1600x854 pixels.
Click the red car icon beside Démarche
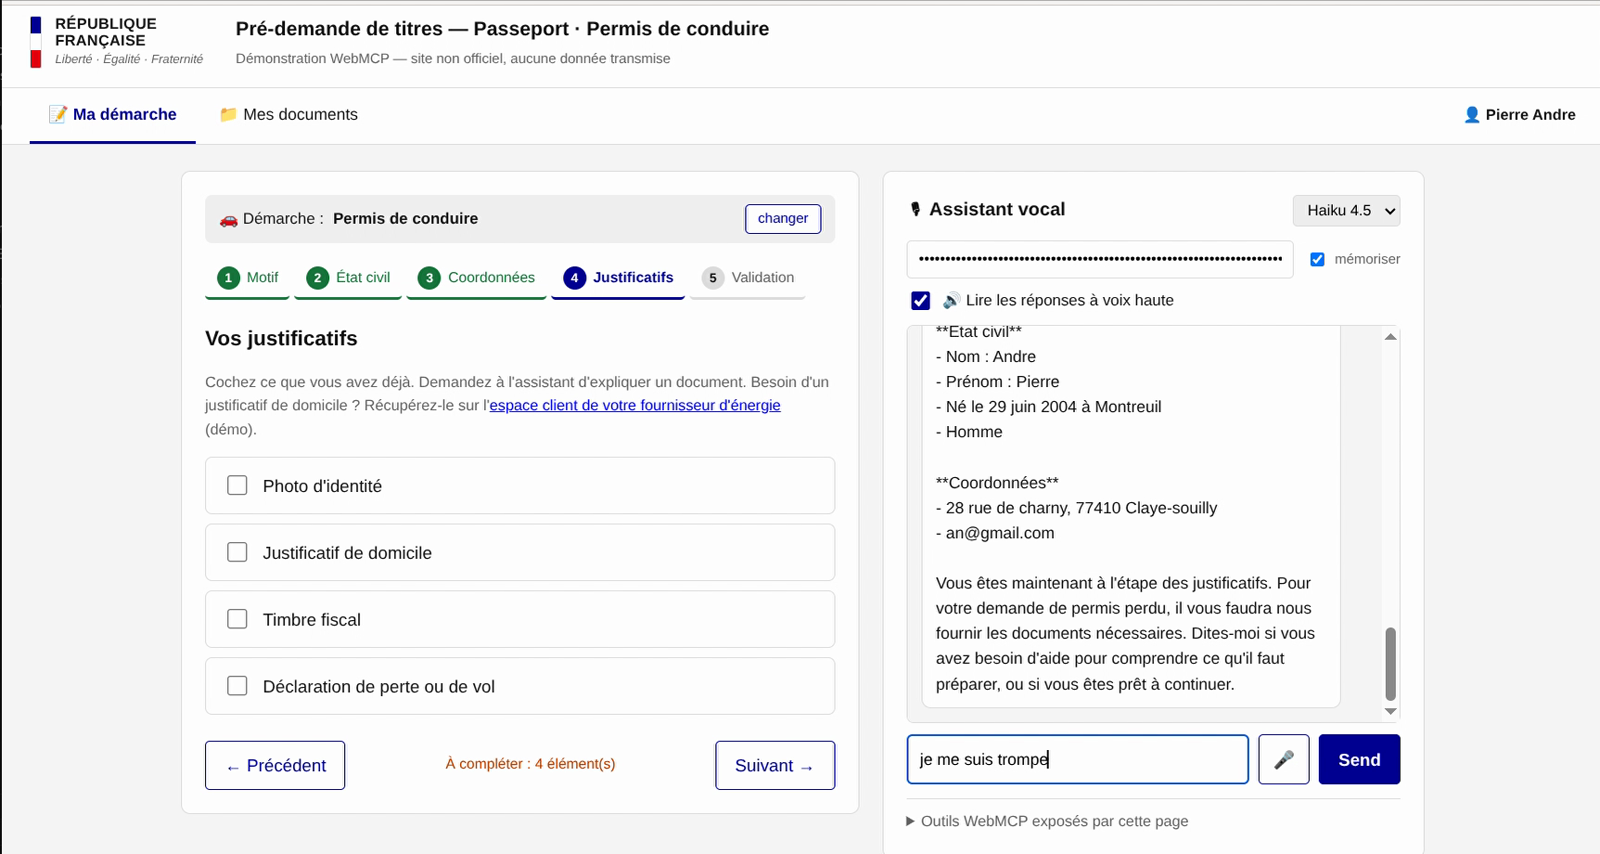tap(228, 219)
